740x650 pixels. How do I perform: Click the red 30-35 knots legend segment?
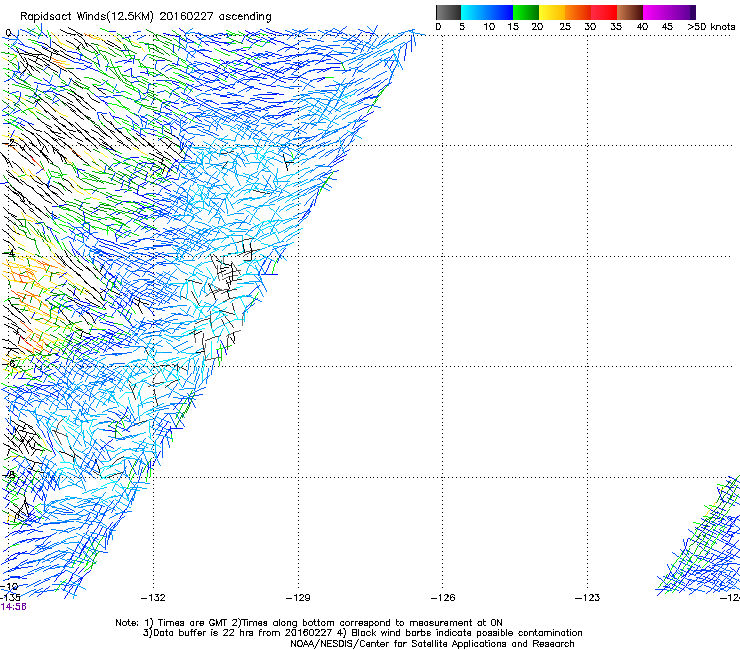[x=604, y=12]
